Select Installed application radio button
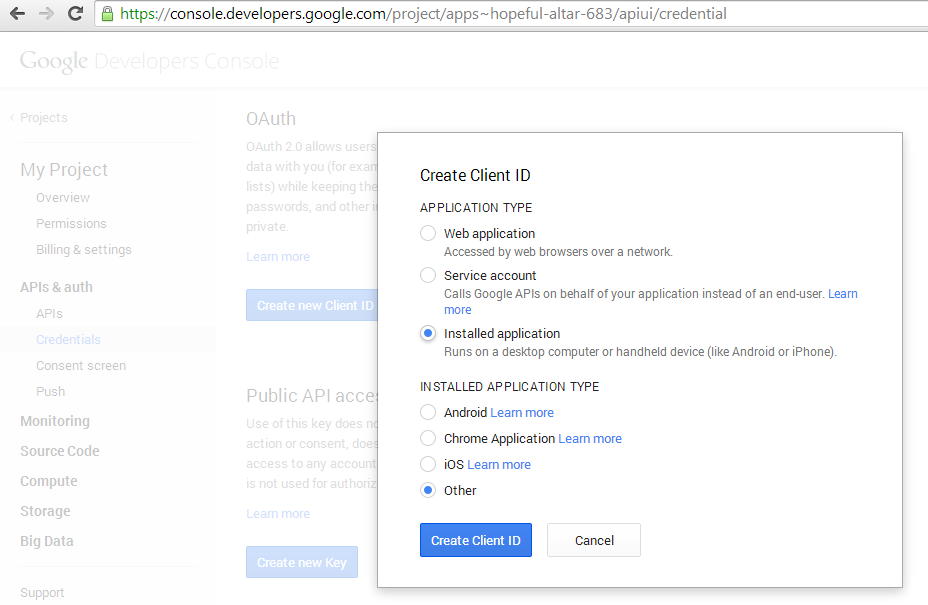 point(428,333)
